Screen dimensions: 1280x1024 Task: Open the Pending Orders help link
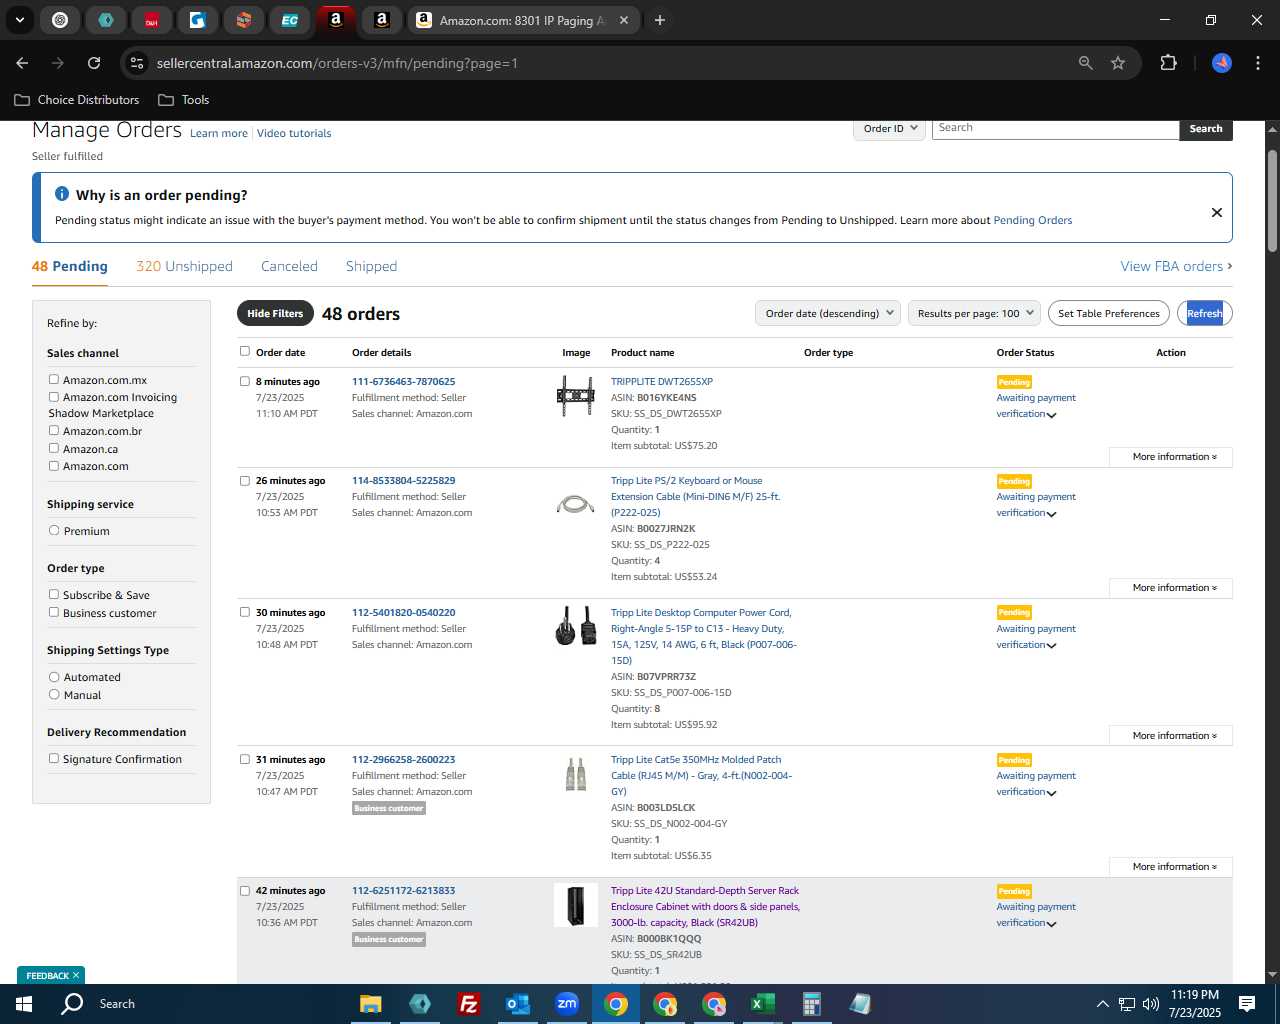(x=1032, y=220)
